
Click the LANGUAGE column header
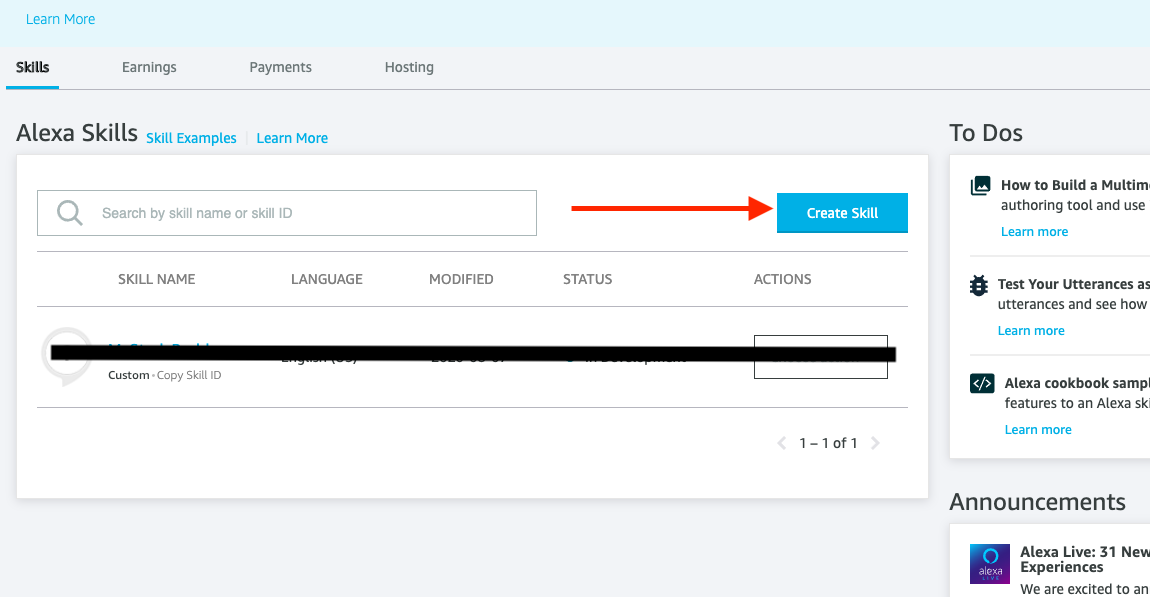(326, 279)
